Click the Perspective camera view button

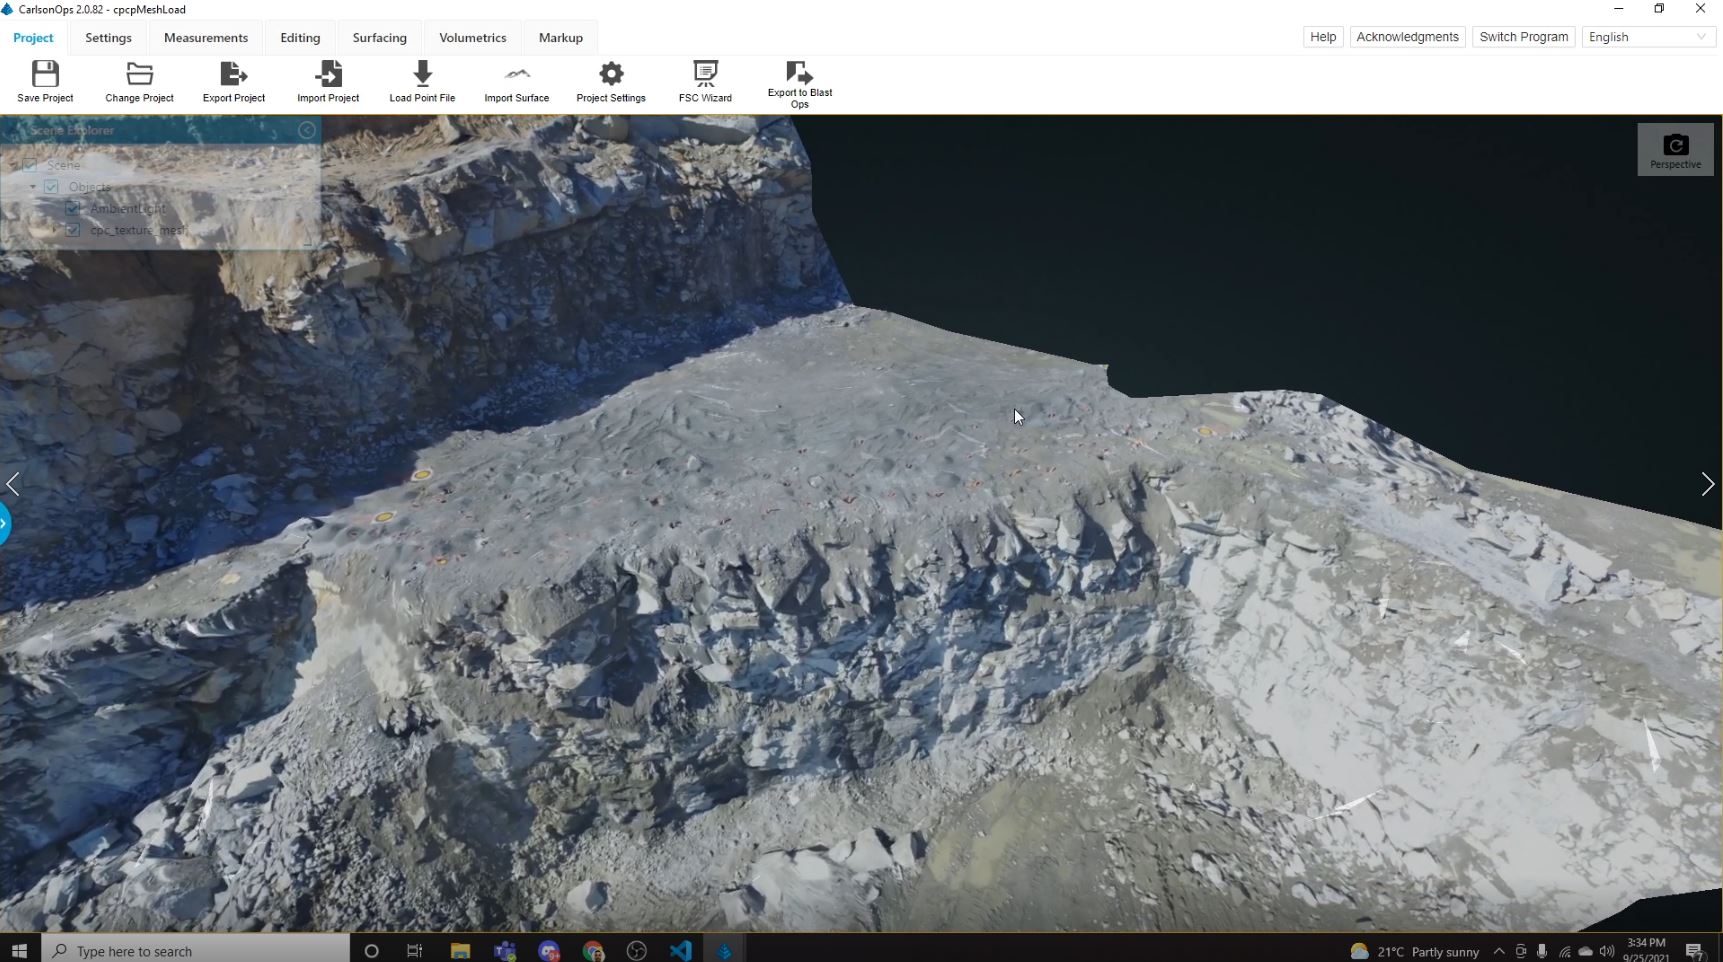(1675, 149)
